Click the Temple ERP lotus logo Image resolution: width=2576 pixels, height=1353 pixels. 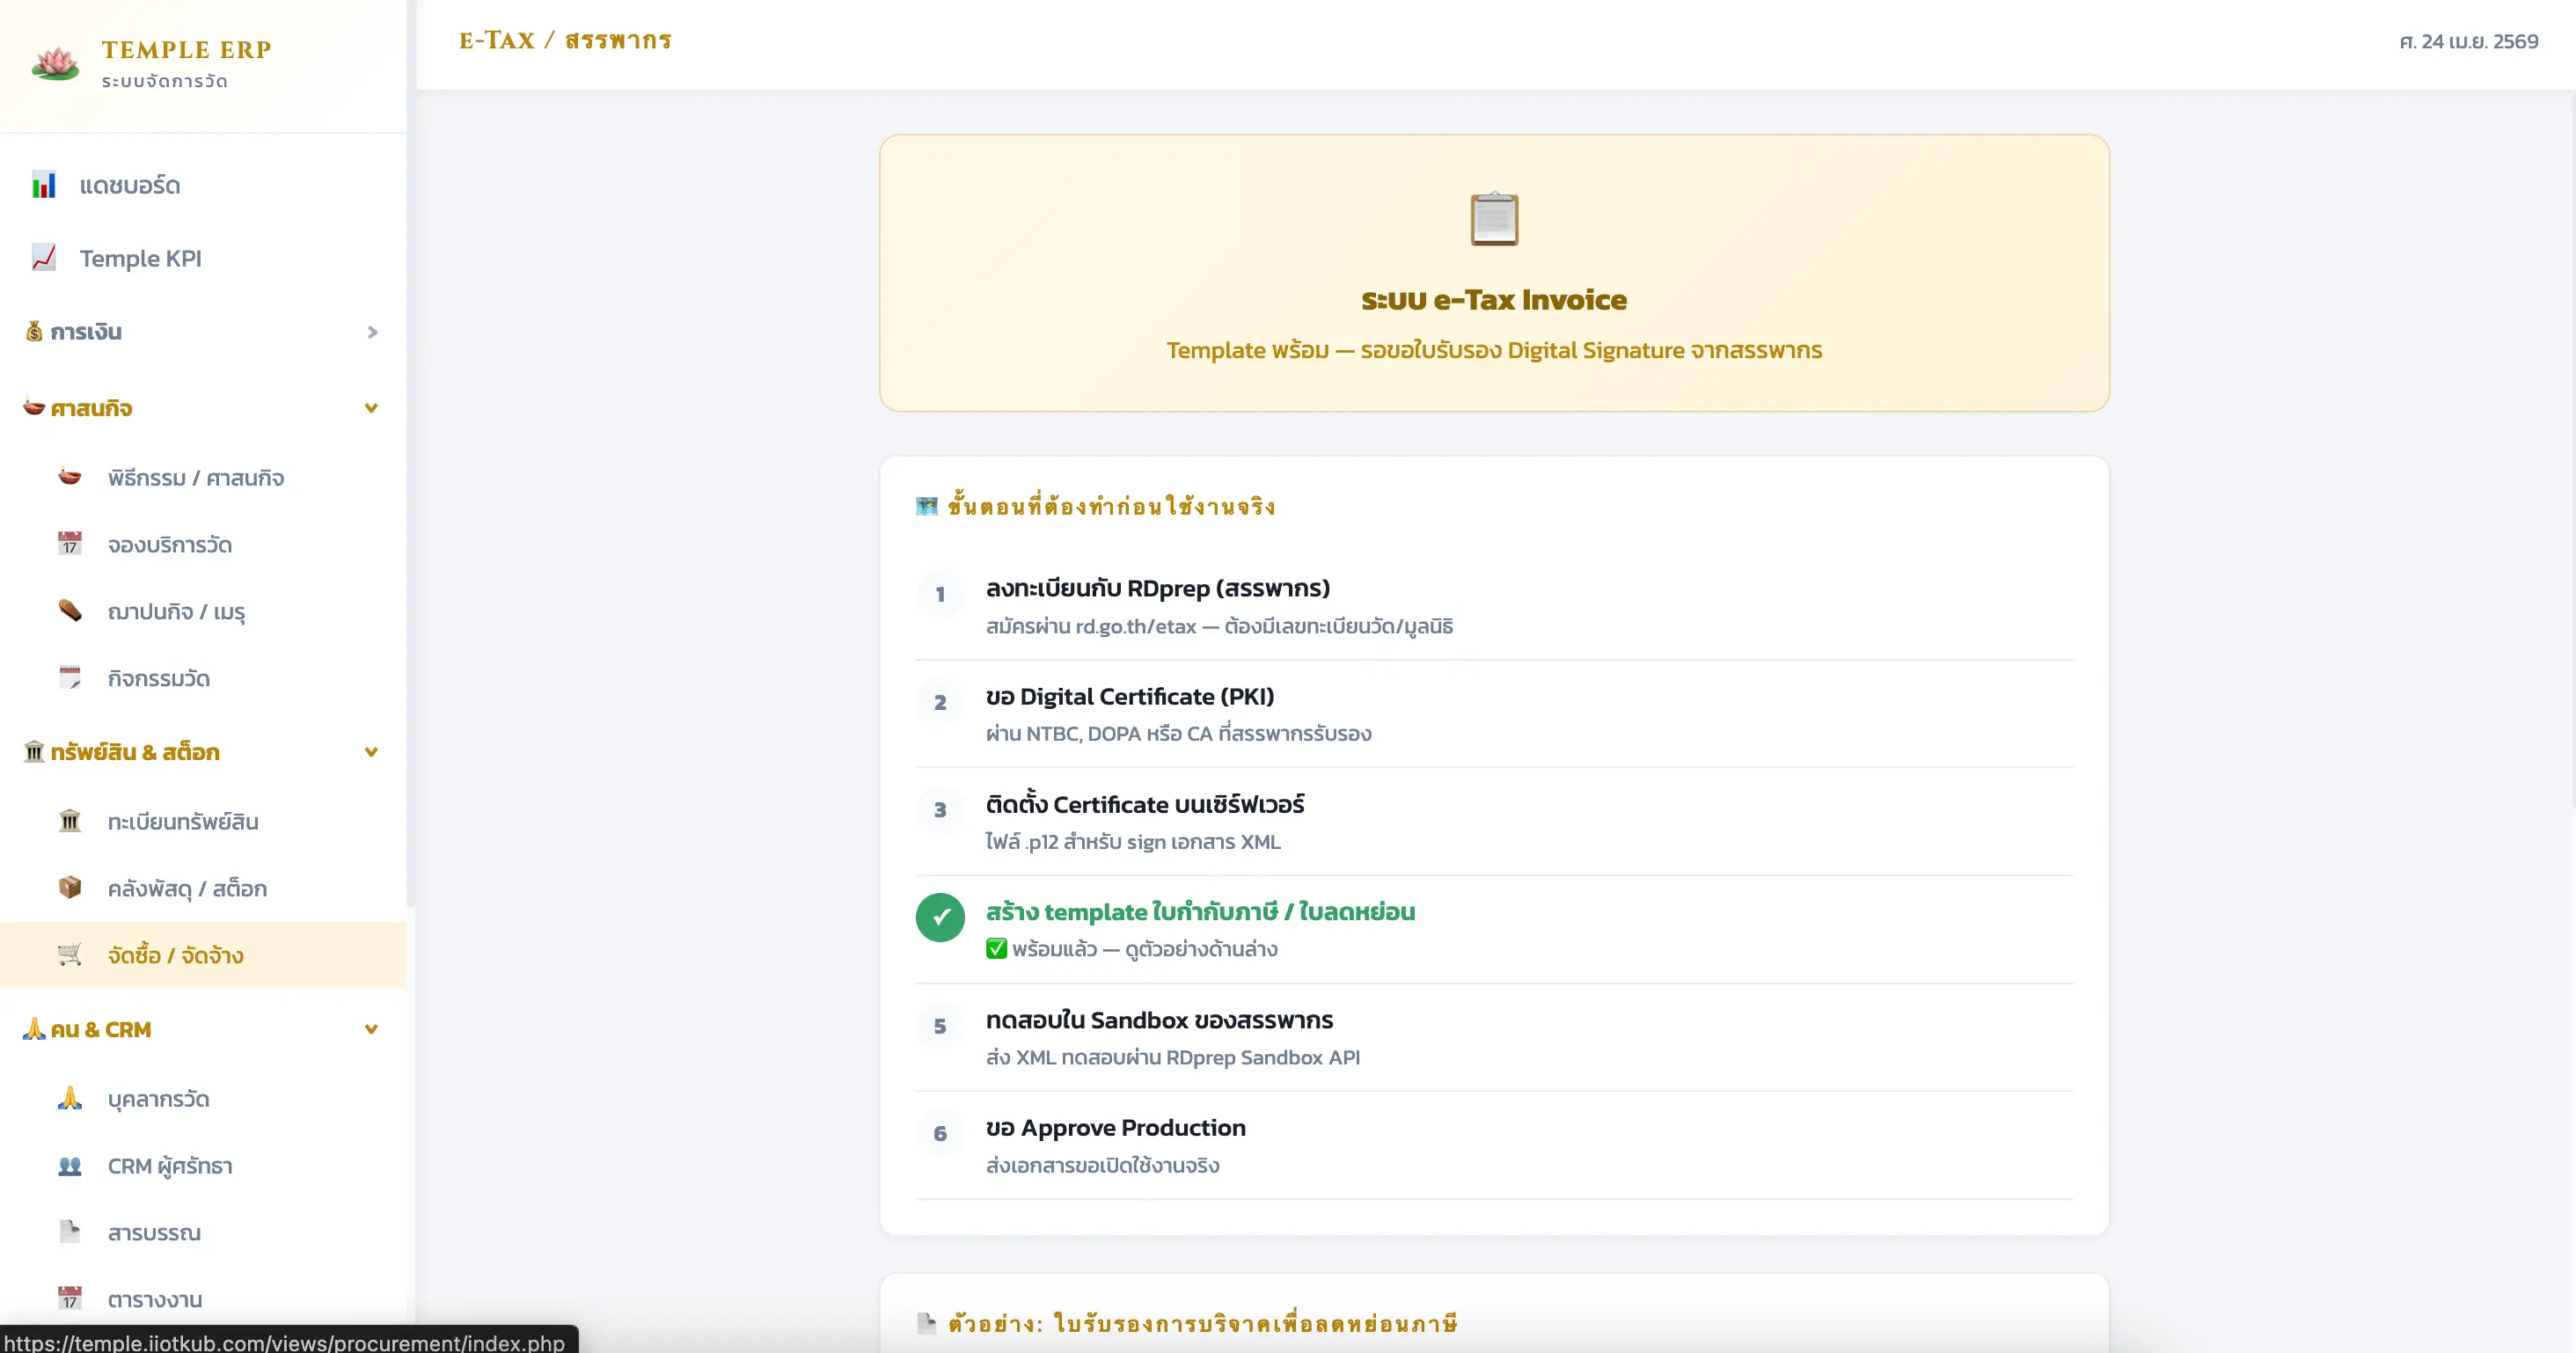tap(55, 63)
